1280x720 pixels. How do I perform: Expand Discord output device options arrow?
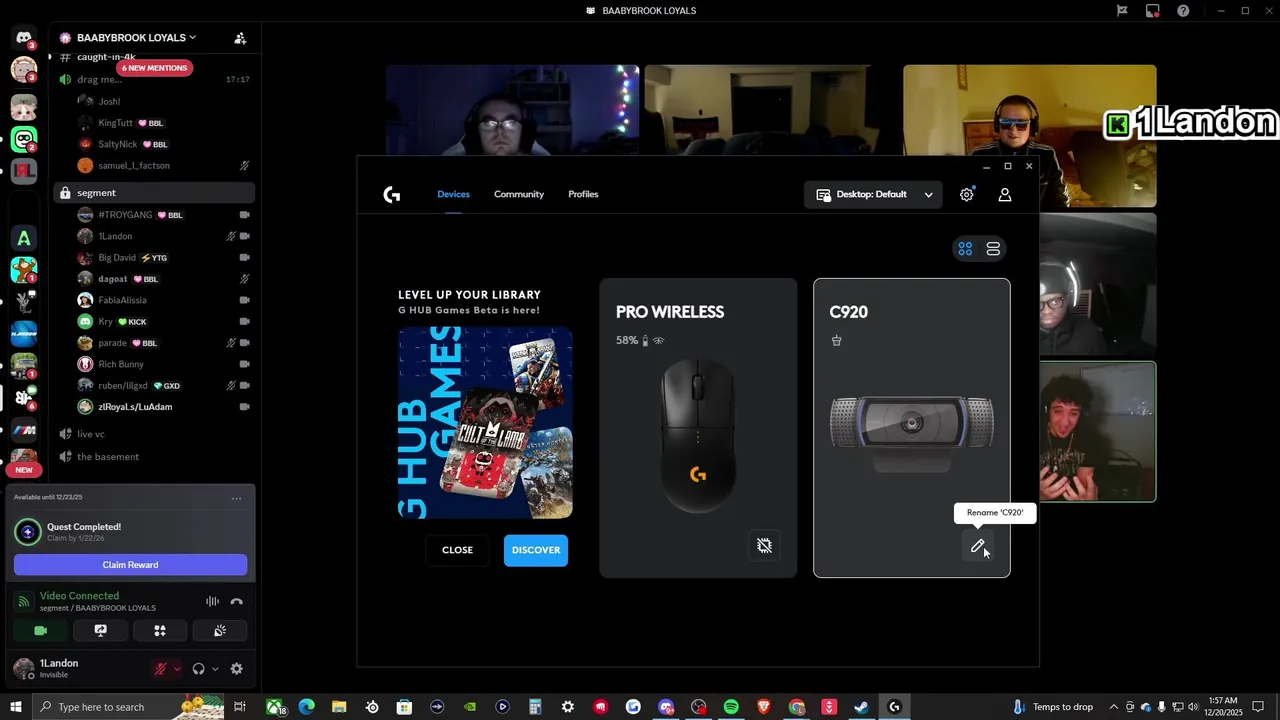click(215, 669)
